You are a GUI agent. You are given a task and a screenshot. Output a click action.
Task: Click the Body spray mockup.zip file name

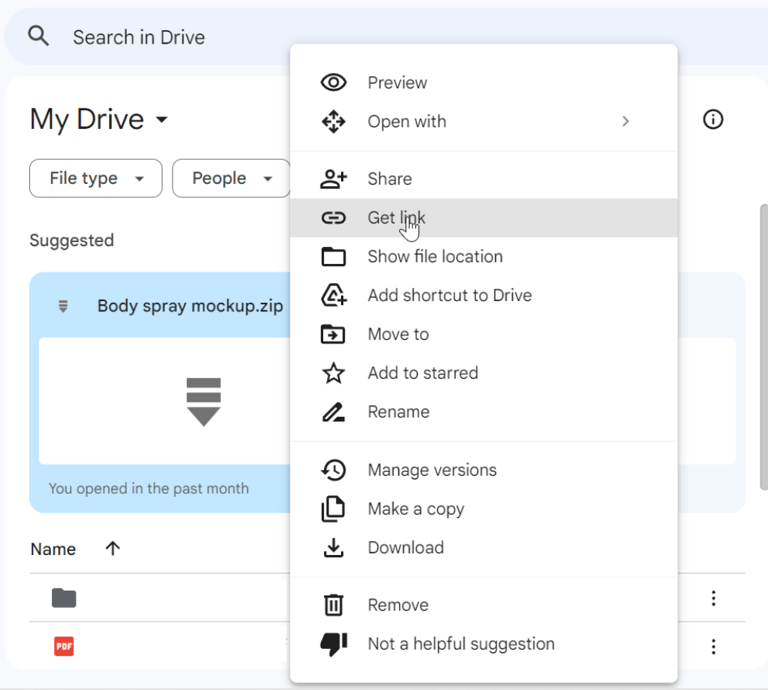(x=190, y=306)
